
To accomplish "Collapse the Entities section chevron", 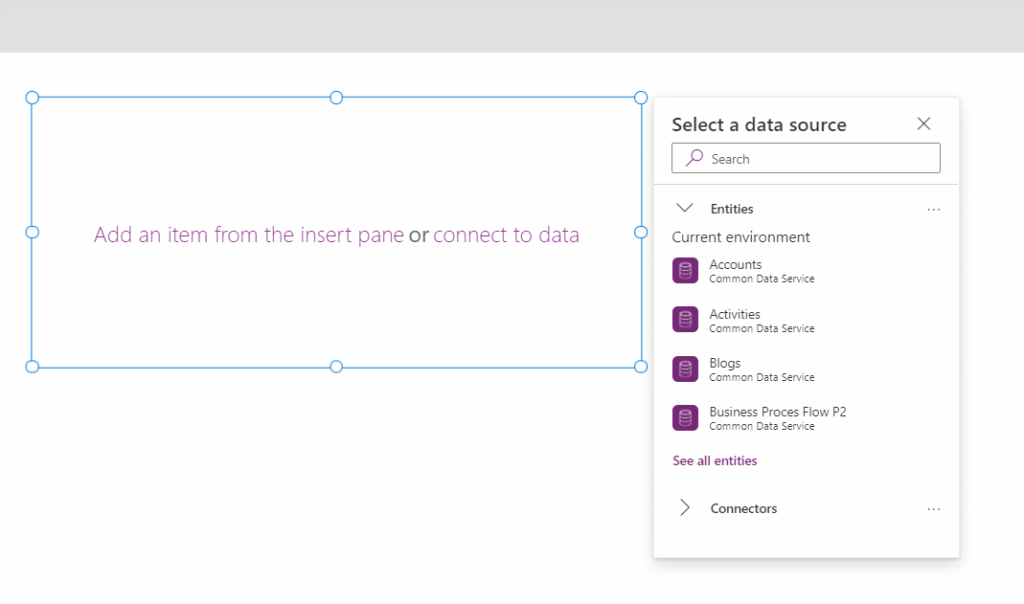I will (x=684, y=208).
